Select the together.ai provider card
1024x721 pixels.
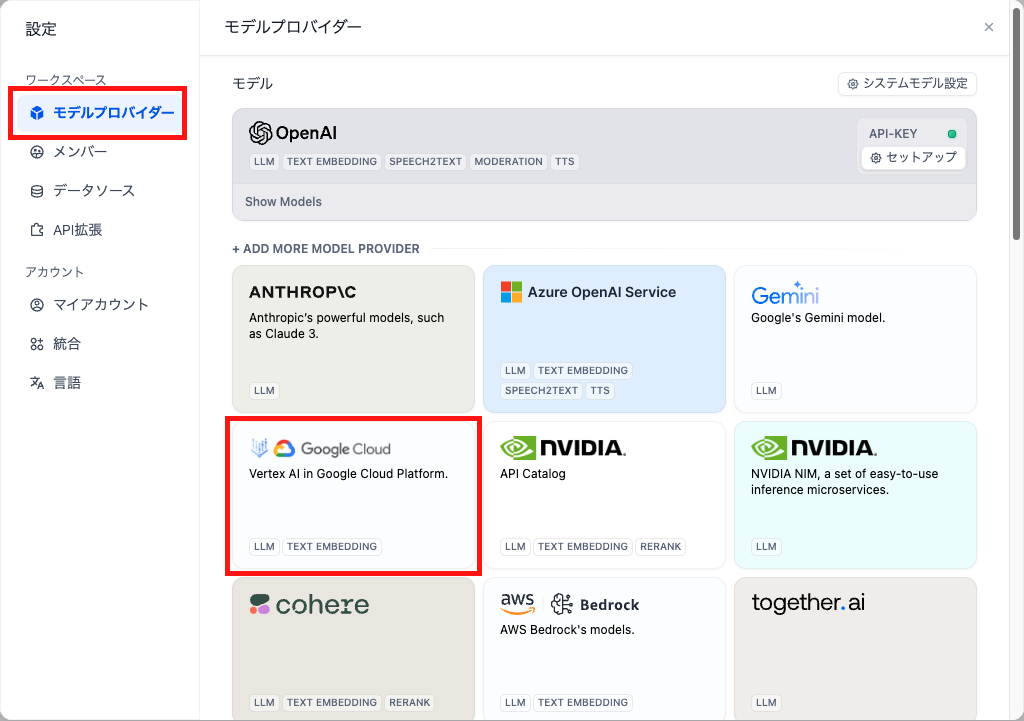[x=855, y=649]
